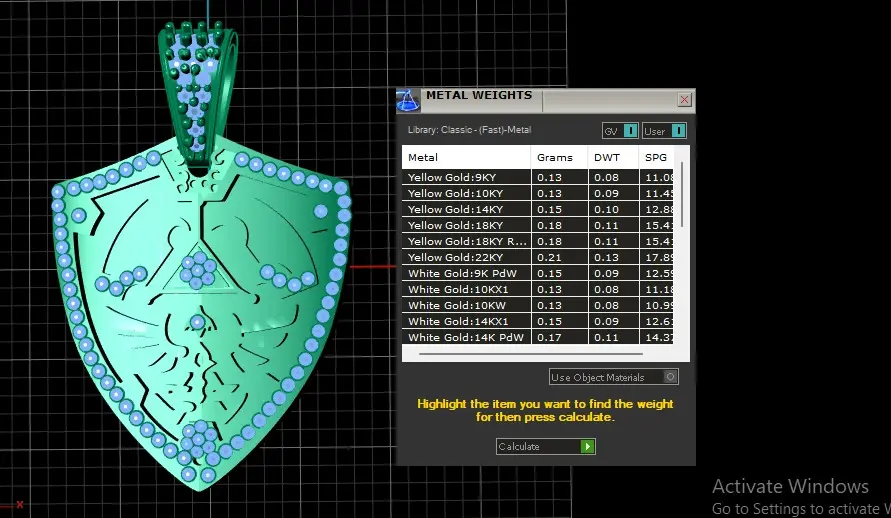This screenshot has height=518, width=891.
Task: Select the Yellow Gold:9KY row
Action: pyautogui.click(x=538, y=177)
